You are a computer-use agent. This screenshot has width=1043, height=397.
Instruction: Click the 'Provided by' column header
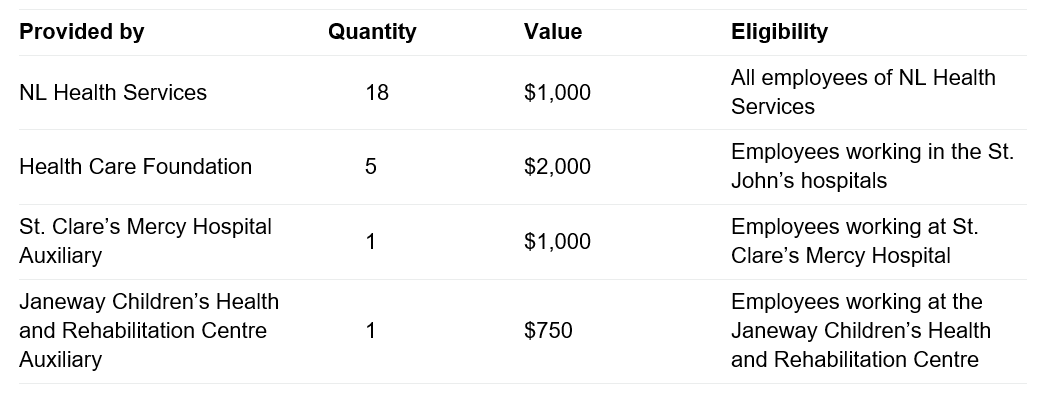81,32
